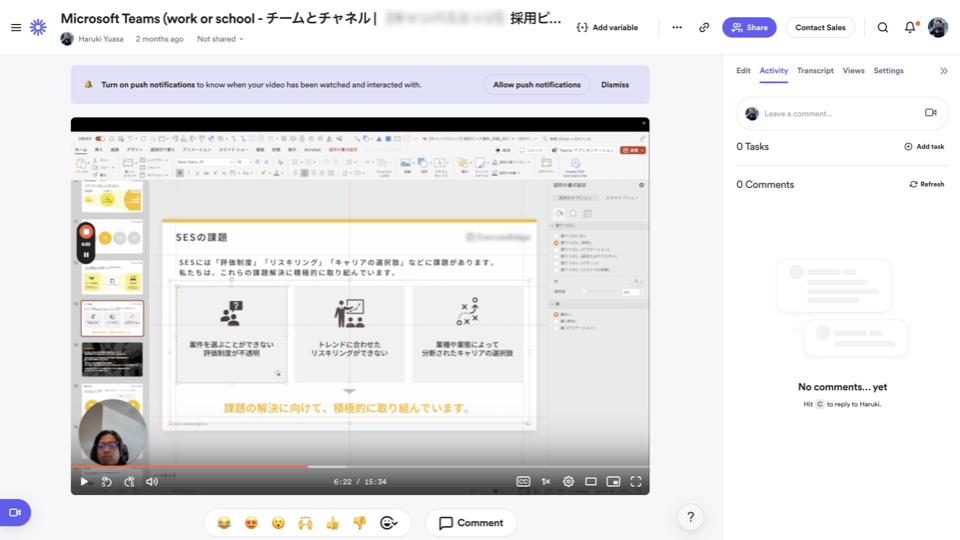Viewport: 960px width, 540px height.
Task: React with the thumbs up emoji
Action: [x=332, y=523]
